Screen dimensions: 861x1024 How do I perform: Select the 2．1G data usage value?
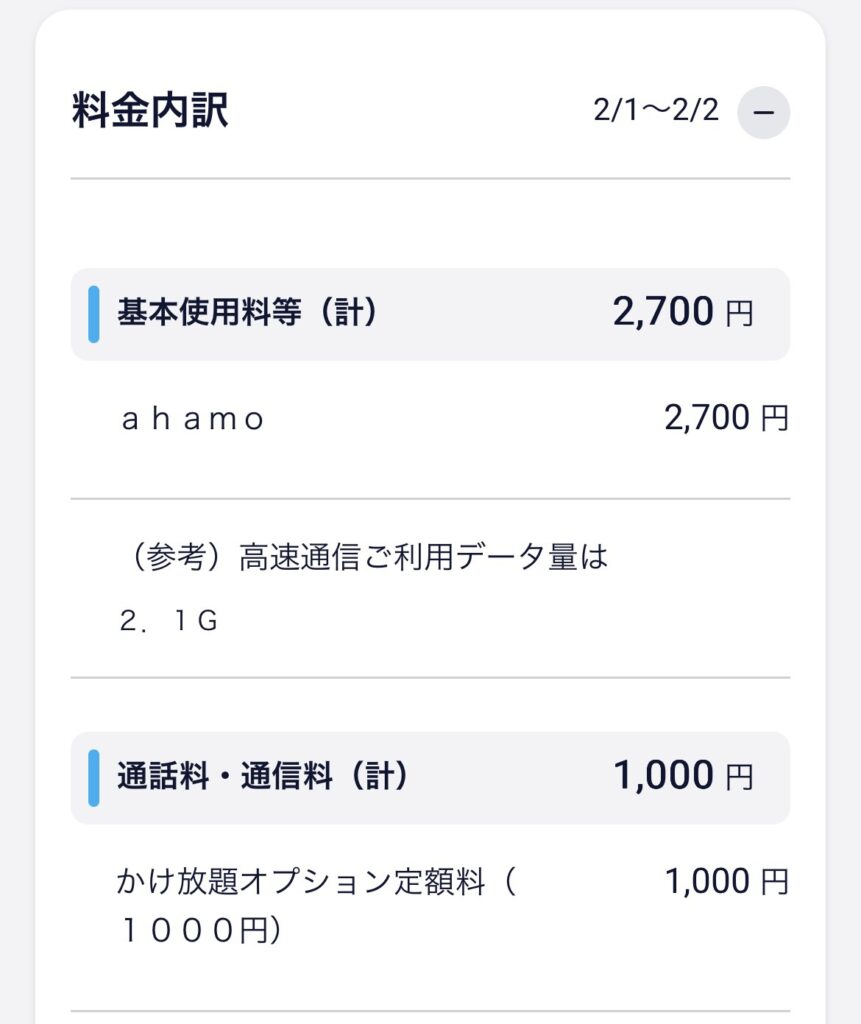click(168, 621)
